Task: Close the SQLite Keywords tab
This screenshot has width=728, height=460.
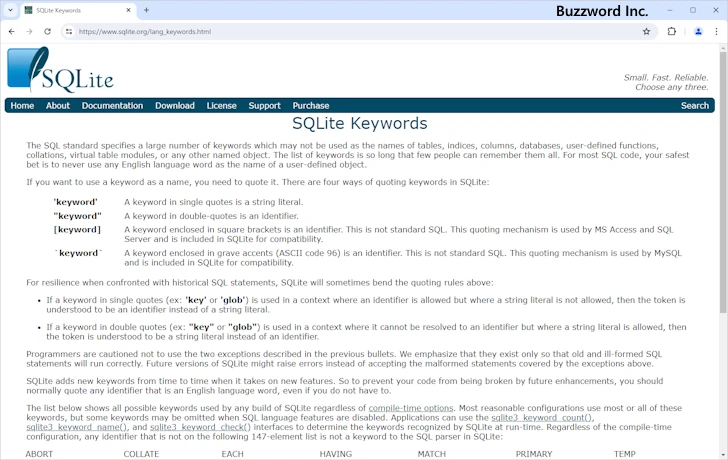Action: click(x=128, y=10)
